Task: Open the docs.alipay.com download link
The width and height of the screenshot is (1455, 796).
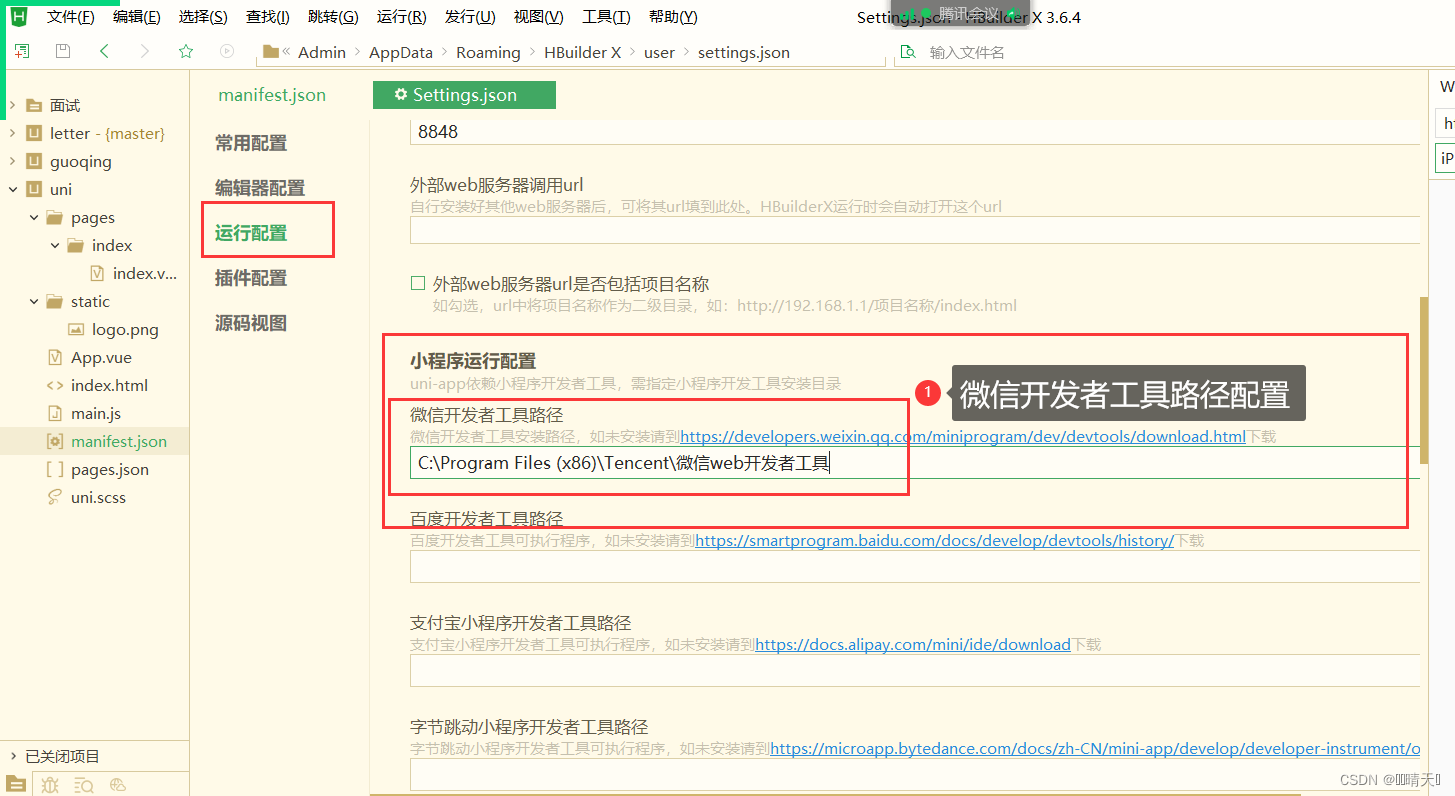Action: point(913,644)
